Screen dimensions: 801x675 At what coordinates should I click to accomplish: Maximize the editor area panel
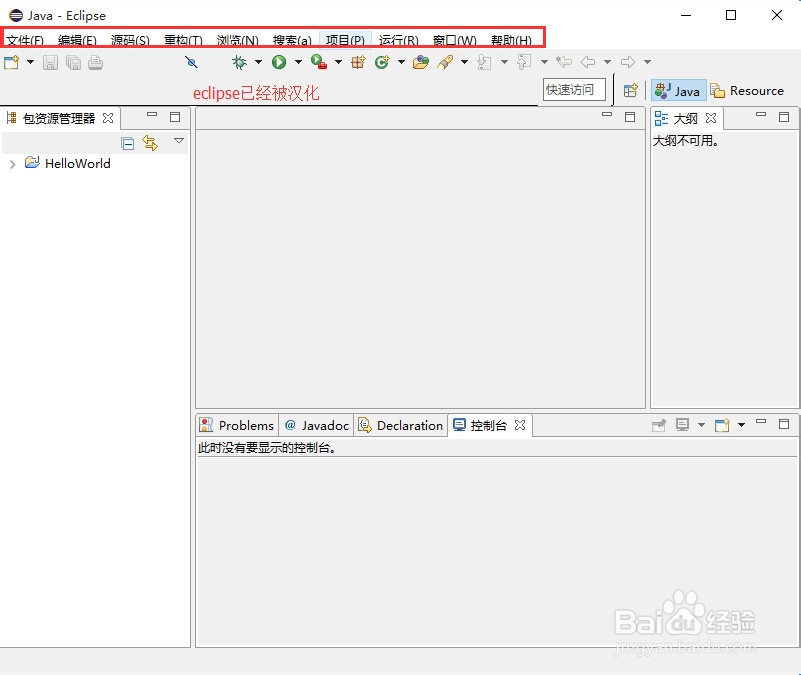(x=630, y=117)
